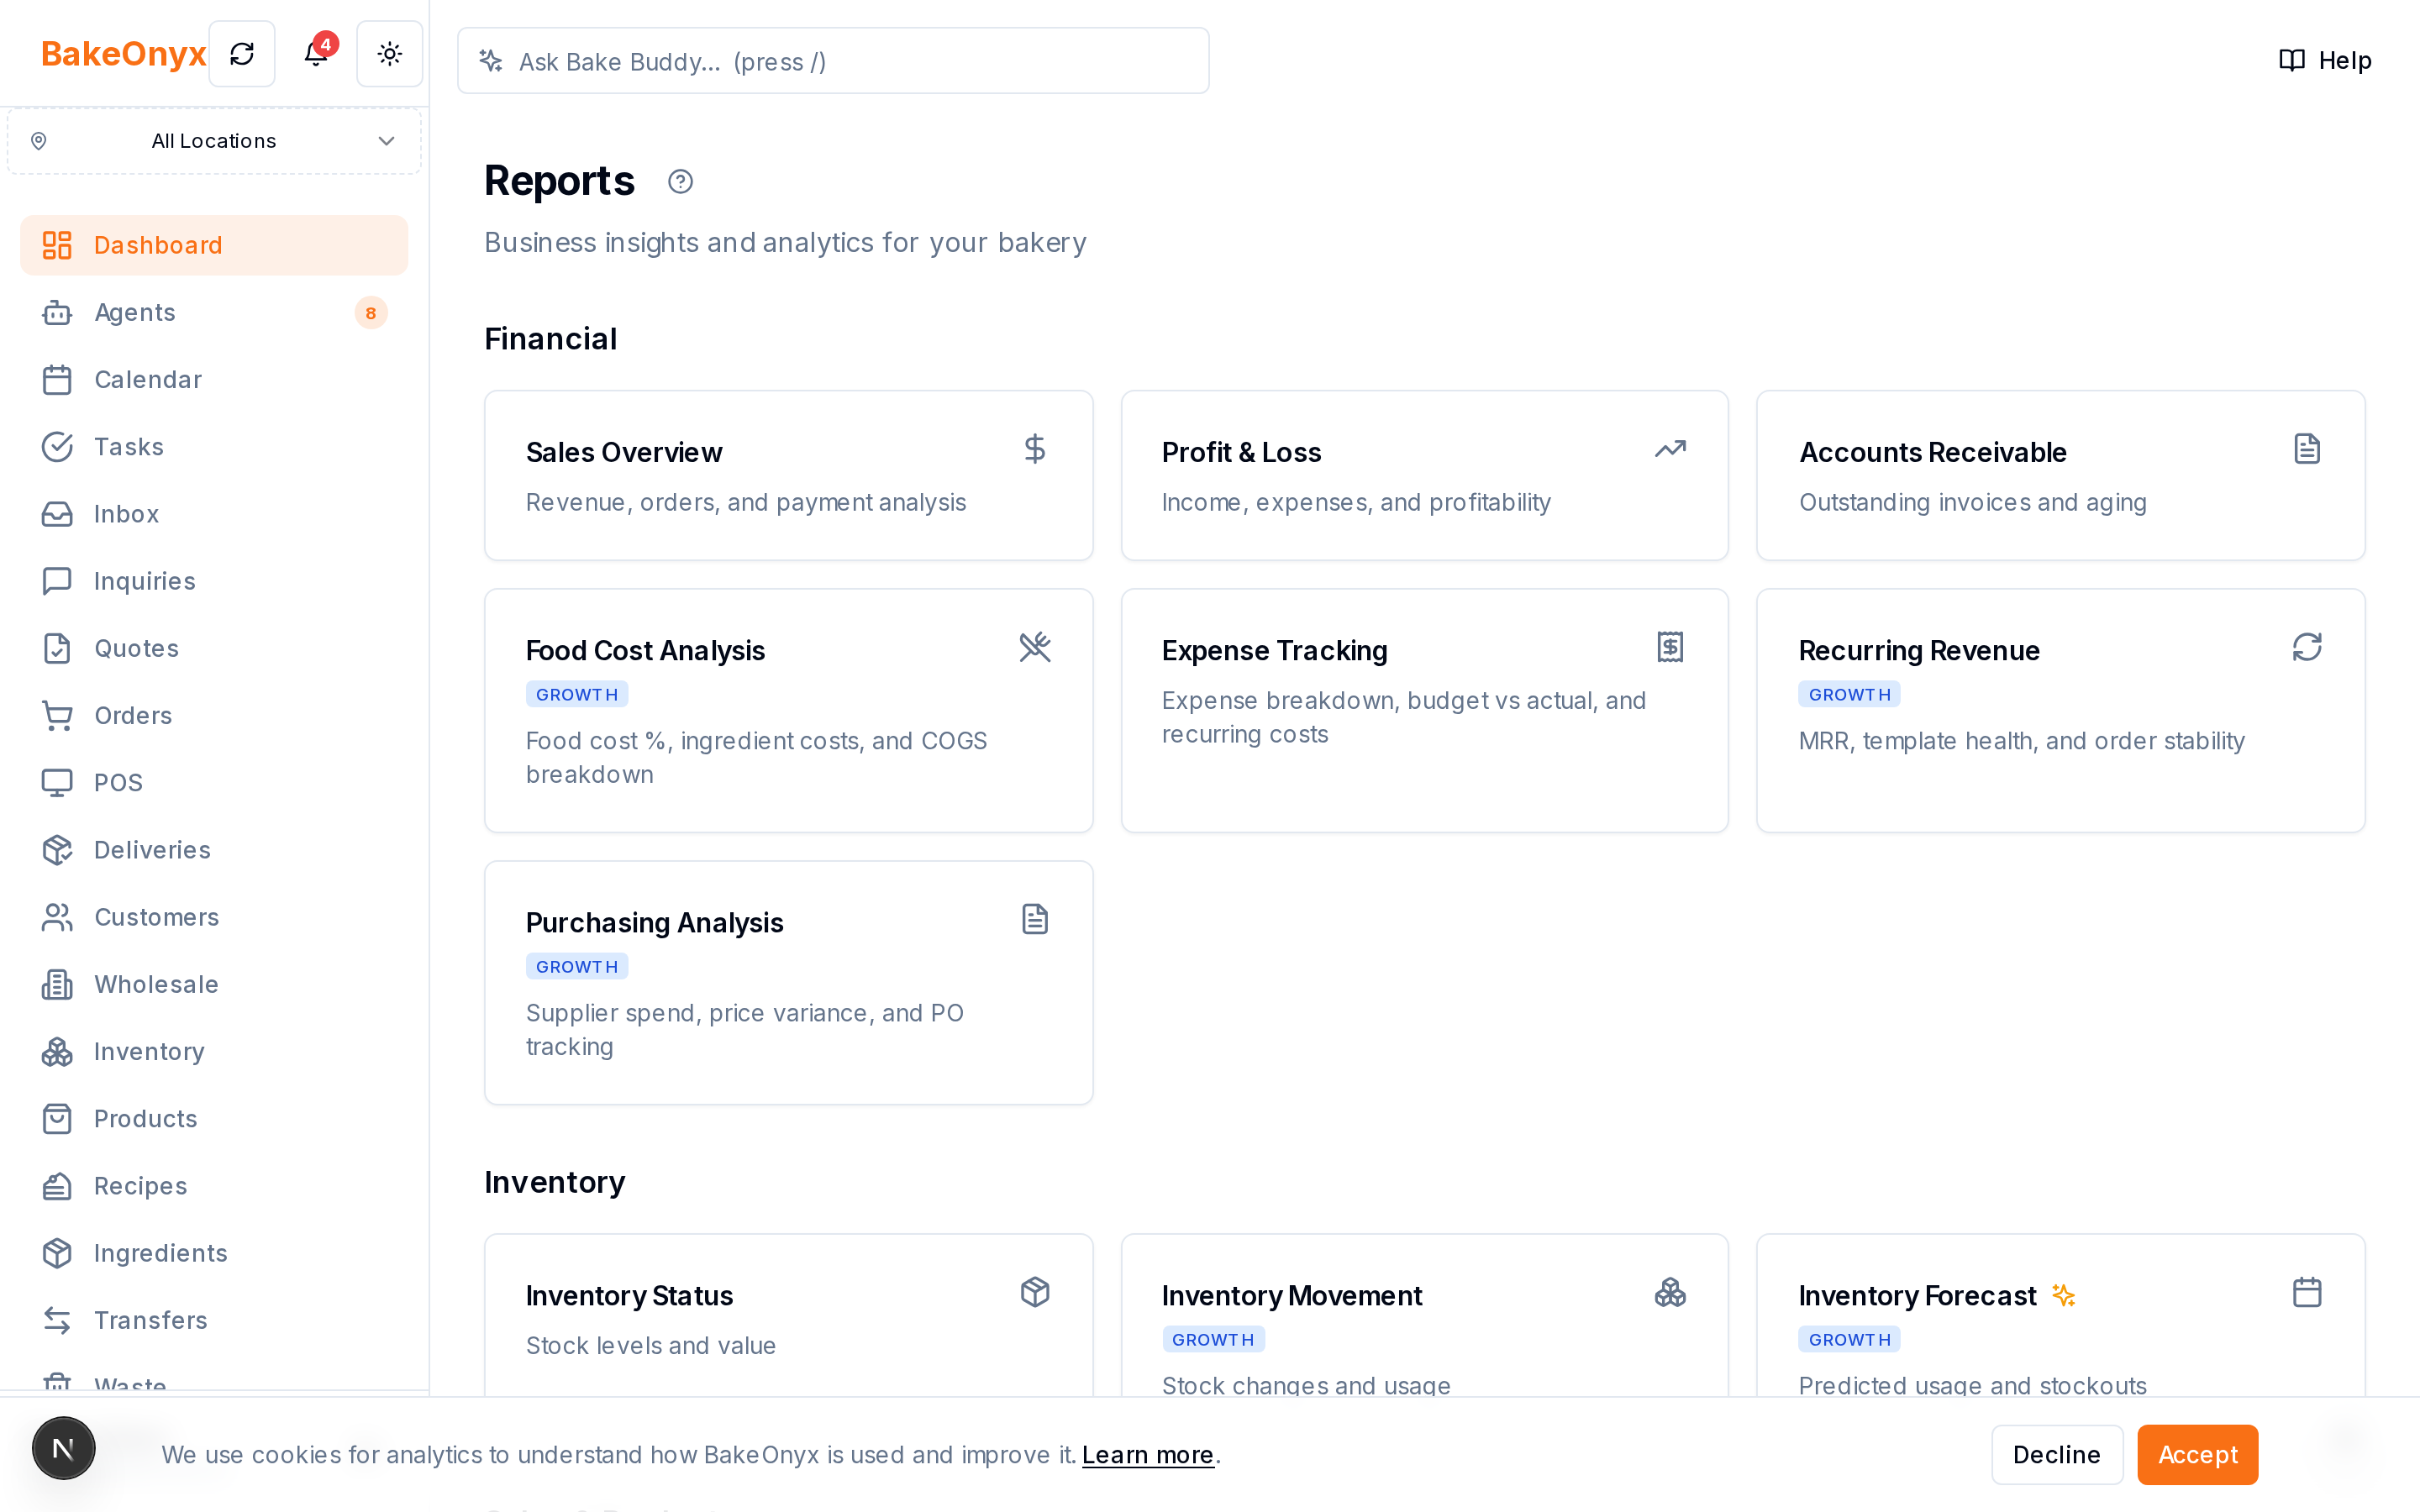This screenshot has width=2420, height=1512.
Task: Click the Transfers arrows icon in sidebar
Action: (57, 1320)
